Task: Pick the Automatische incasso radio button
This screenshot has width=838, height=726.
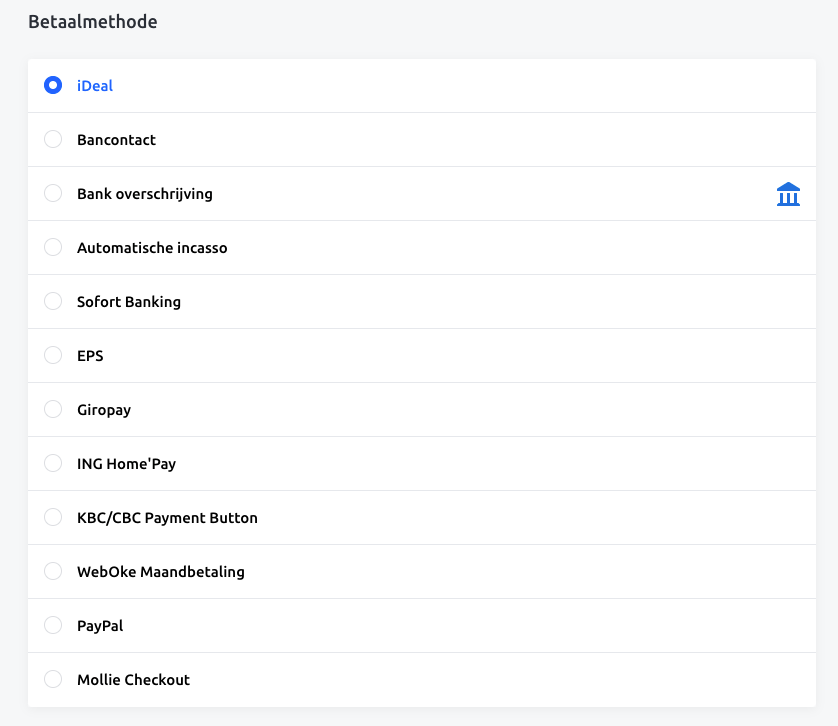Action: (53, 248)
